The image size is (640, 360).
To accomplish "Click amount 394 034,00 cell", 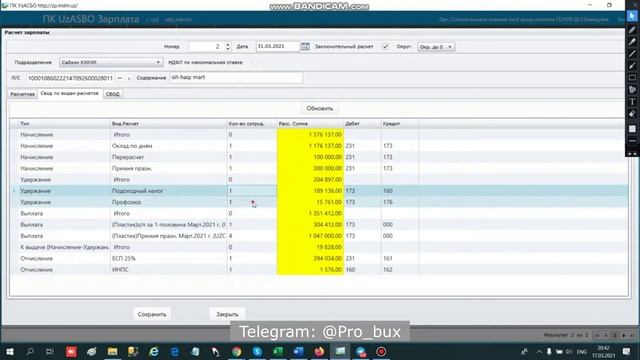I will pyautogui.click(x=310, y=258).
